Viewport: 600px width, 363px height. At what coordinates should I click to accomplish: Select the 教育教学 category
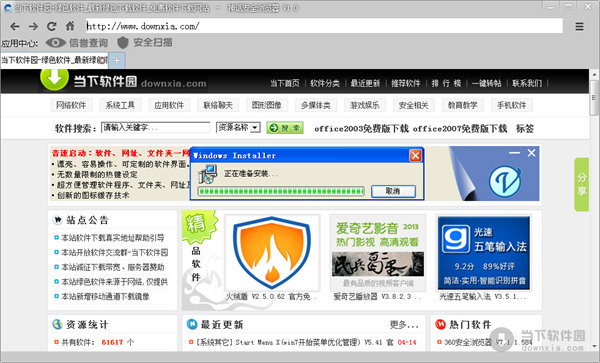(x=463, y=105)
